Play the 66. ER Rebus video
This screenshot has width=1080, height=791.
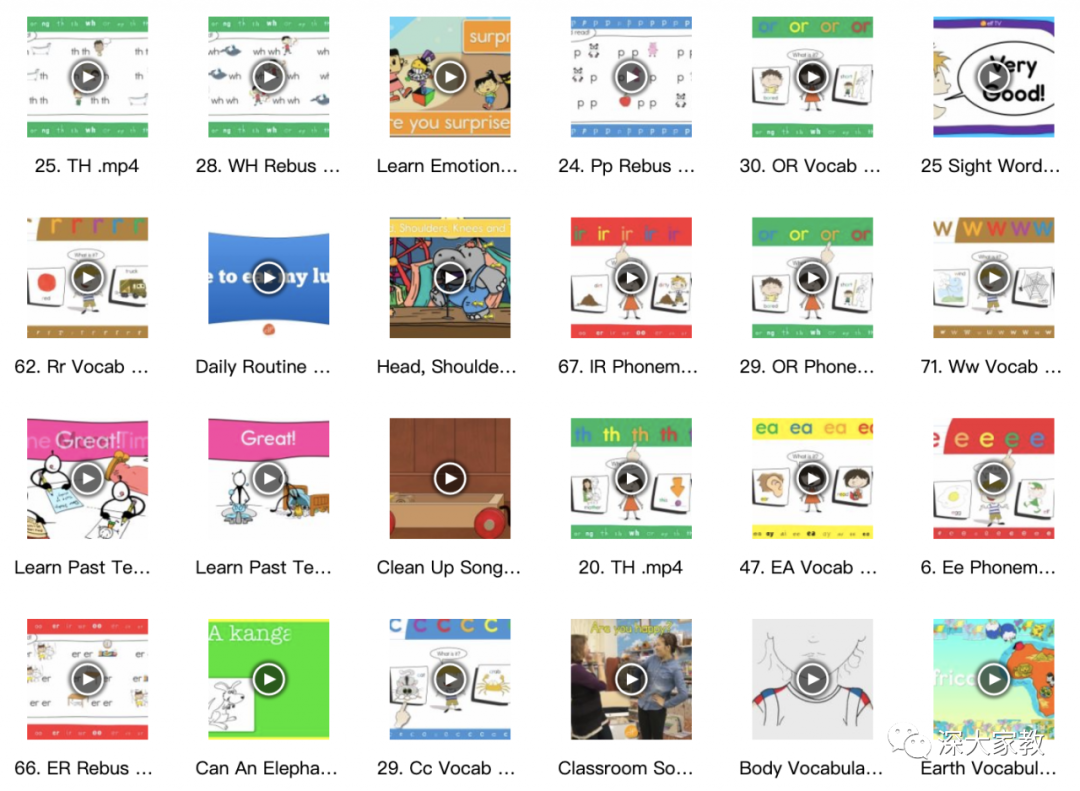pyautogui.click(x=87, y=679)
